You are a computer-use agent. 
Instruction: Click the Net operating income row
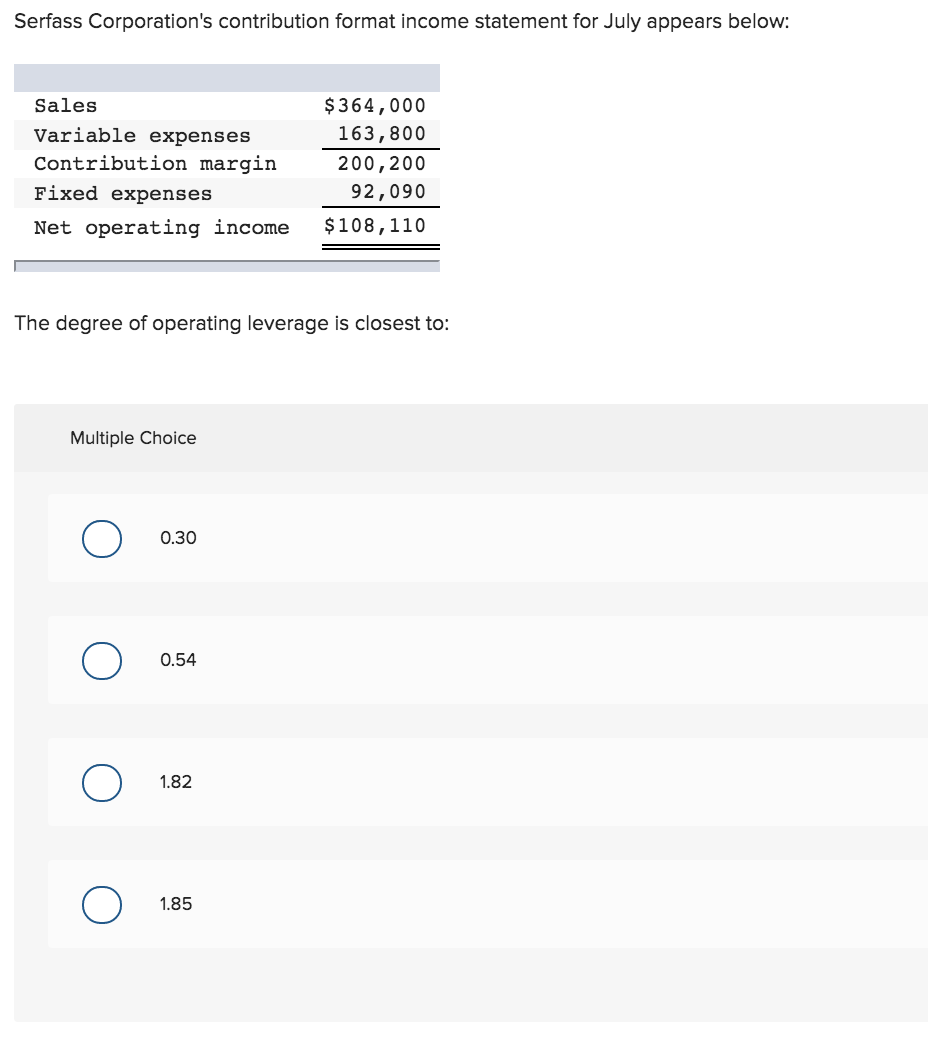point(162,227)
